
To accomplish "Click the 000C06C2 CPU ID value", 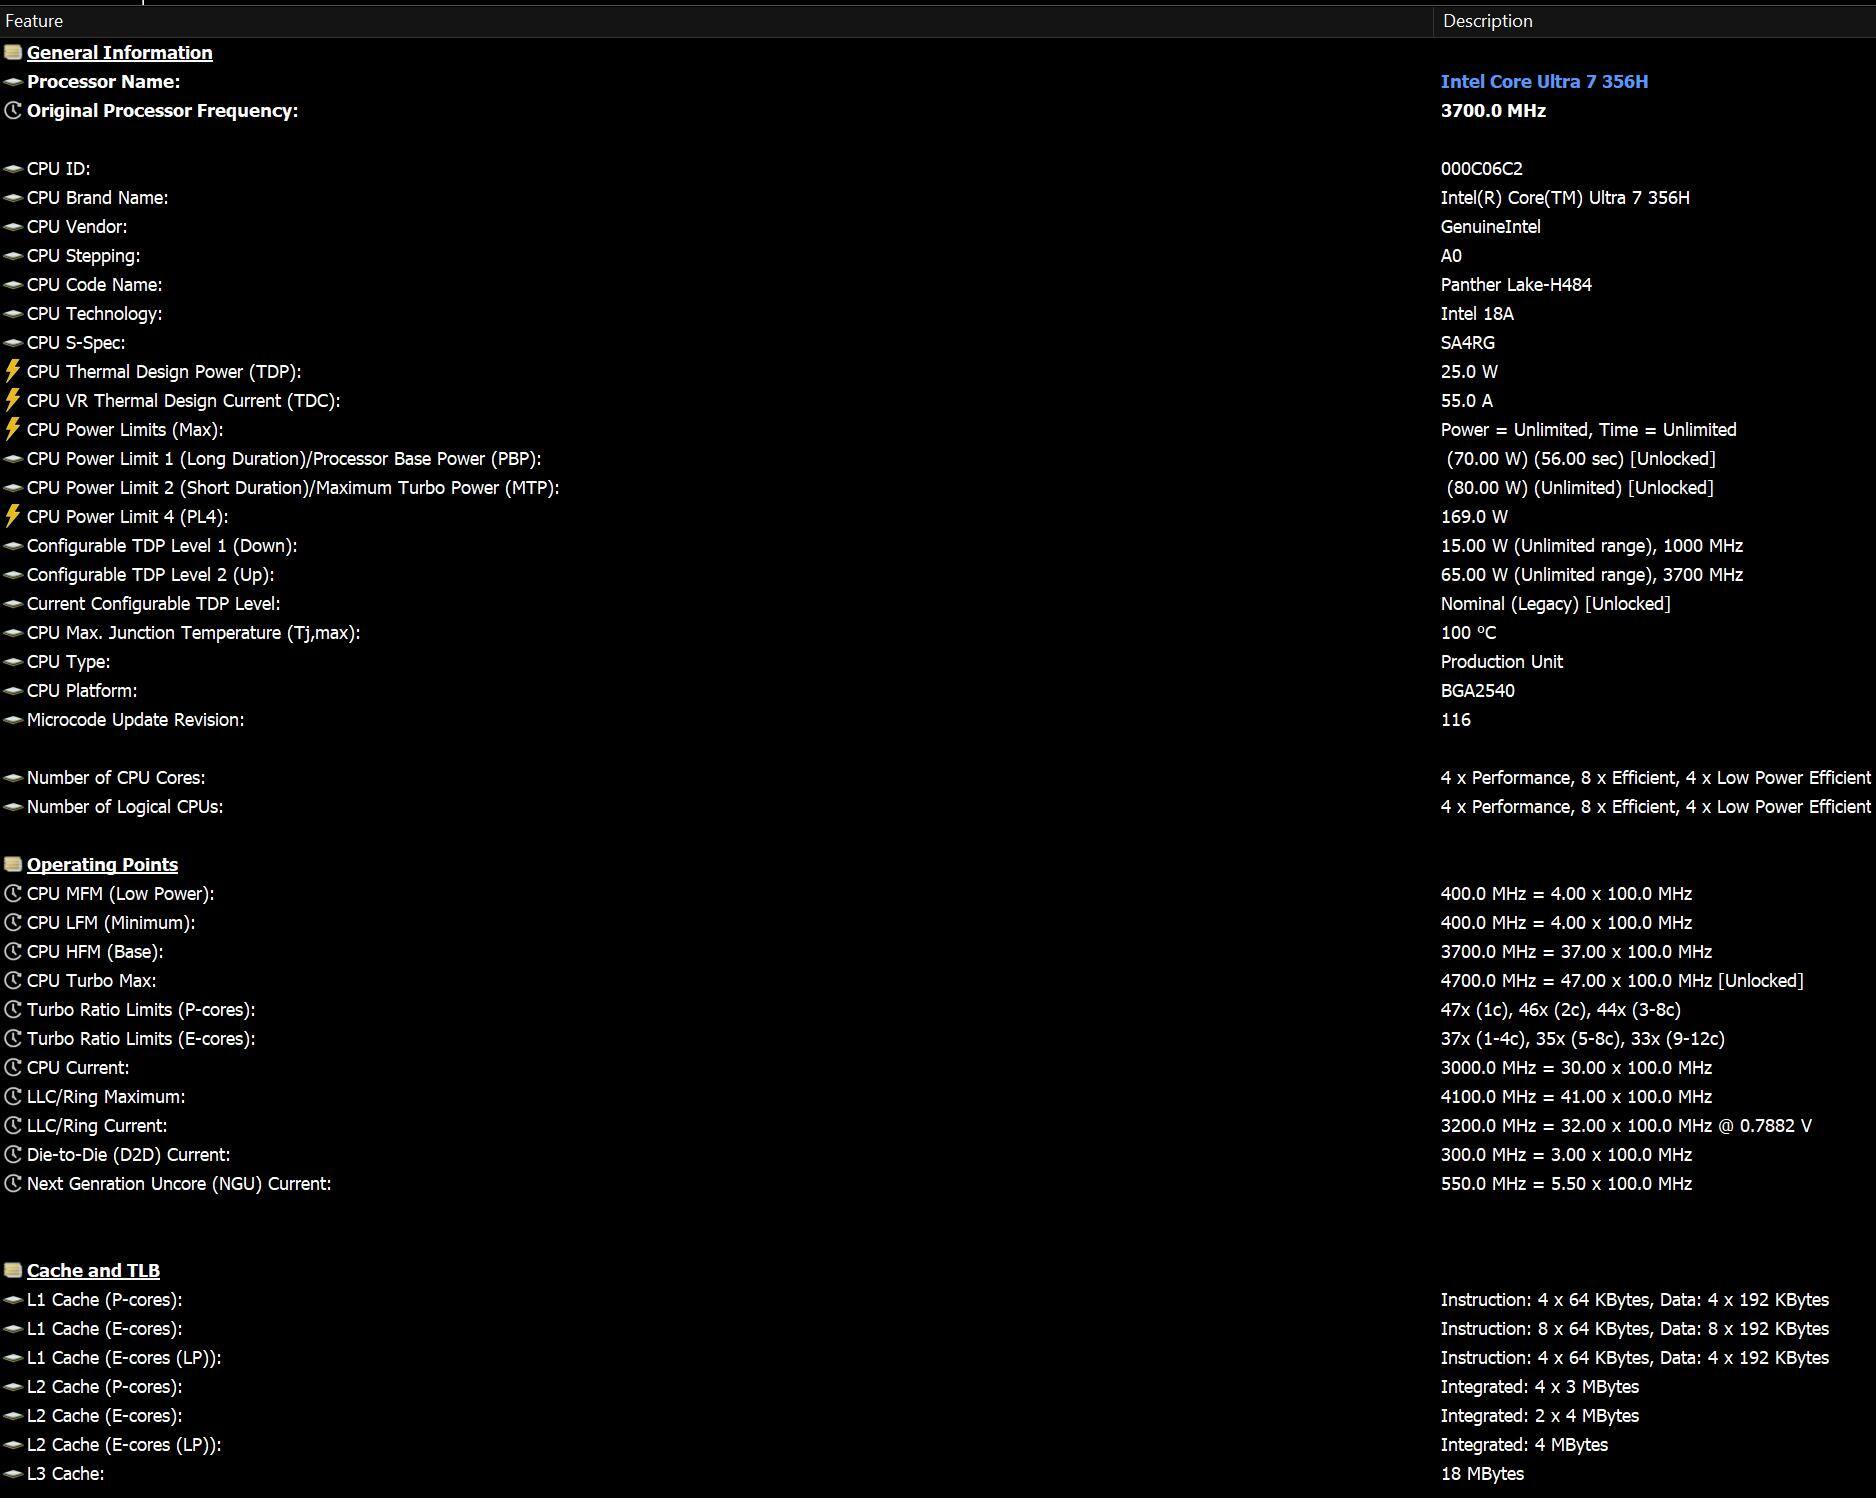I will 1481,168.
